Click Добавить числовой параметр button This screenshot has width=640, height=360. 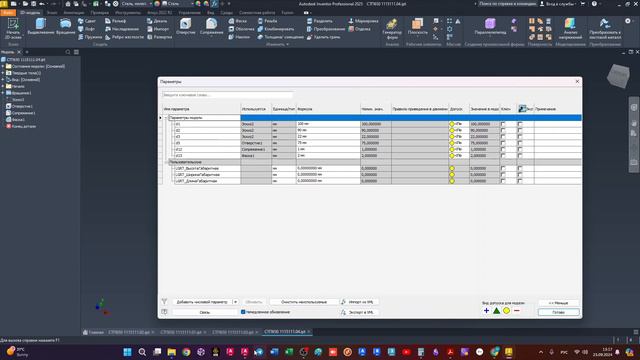click(202, 302)
